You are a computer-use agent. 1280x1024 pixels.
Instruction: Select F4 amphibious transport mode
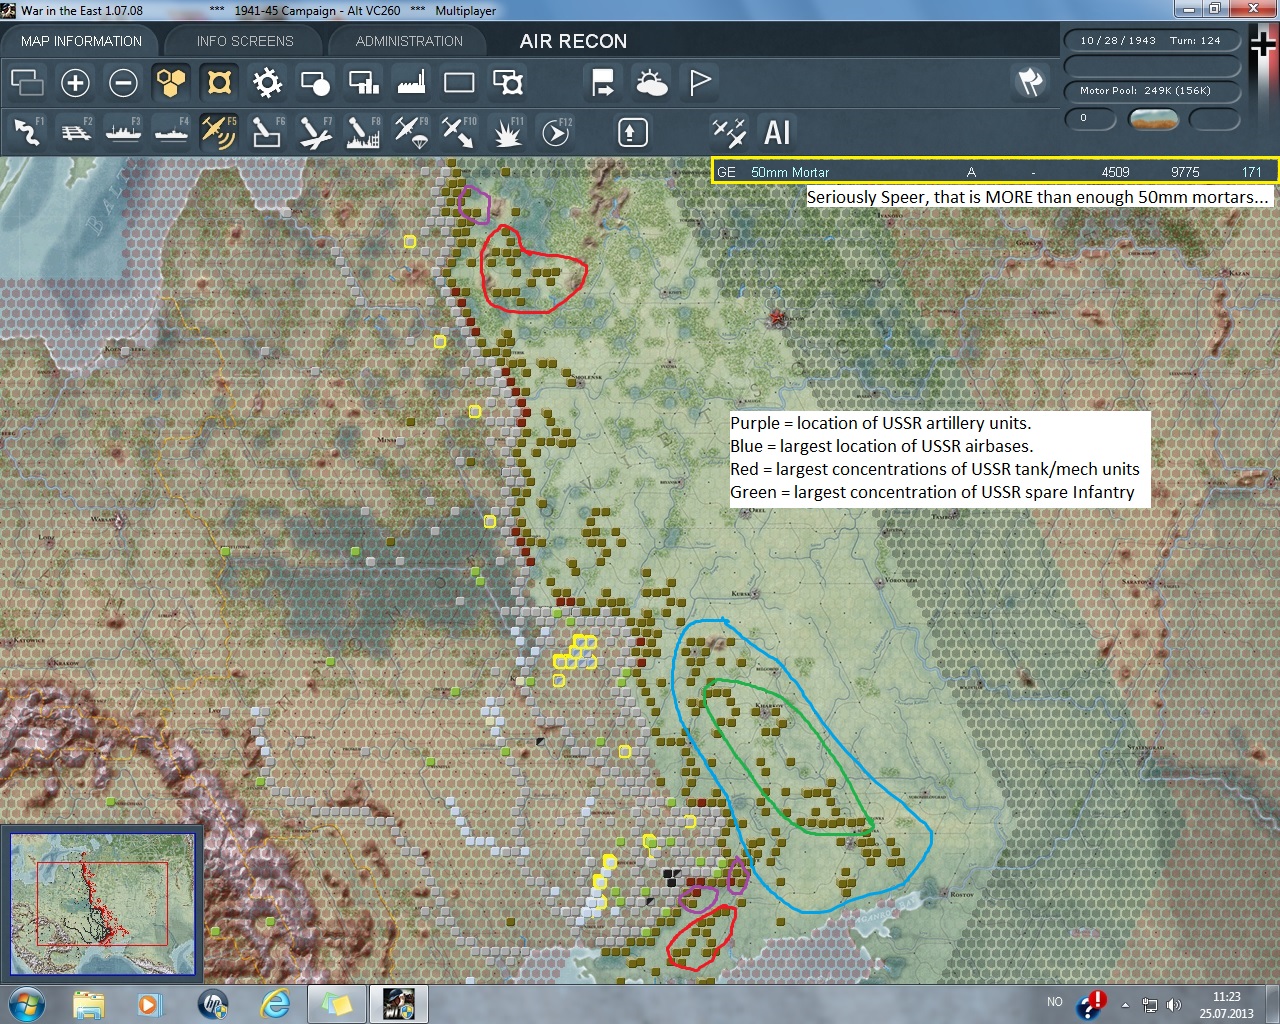pos(171,132)
